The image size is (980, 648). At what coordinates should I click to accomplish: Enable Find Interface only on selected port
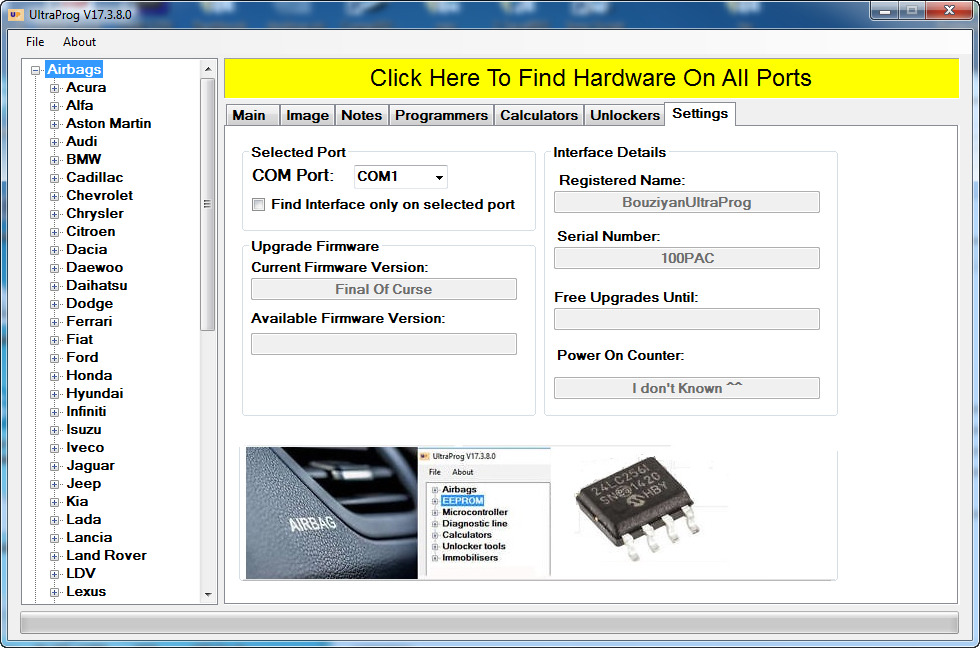pos(258,204)
